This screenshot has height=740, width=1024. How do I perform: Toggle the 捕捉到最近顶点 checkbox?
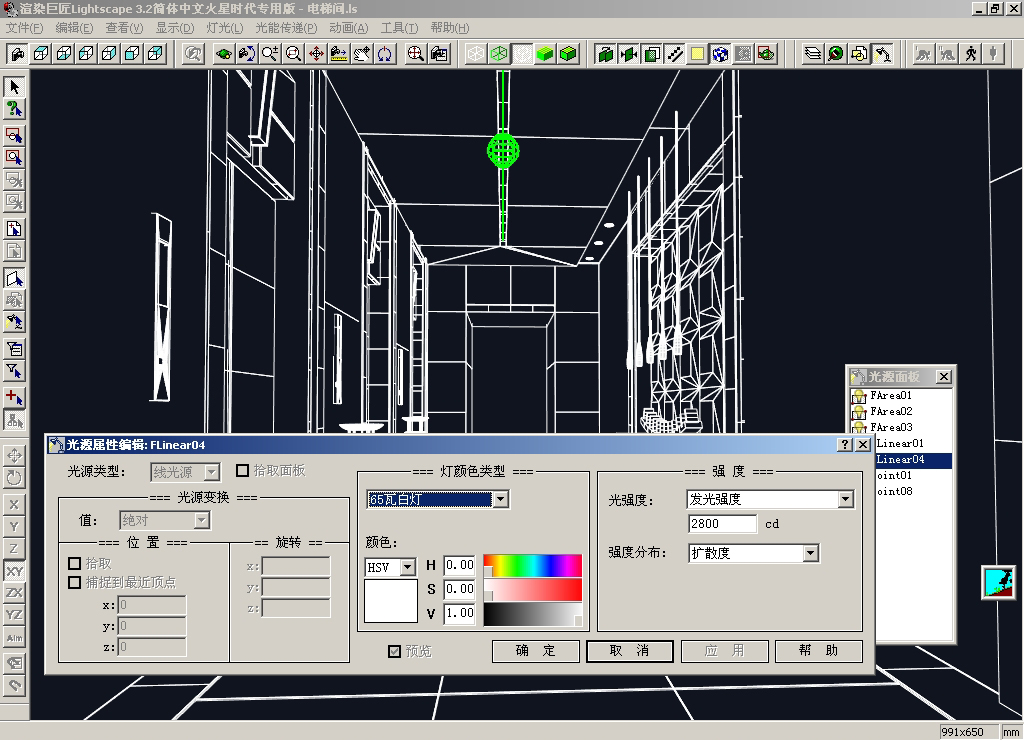coord(74,582)
